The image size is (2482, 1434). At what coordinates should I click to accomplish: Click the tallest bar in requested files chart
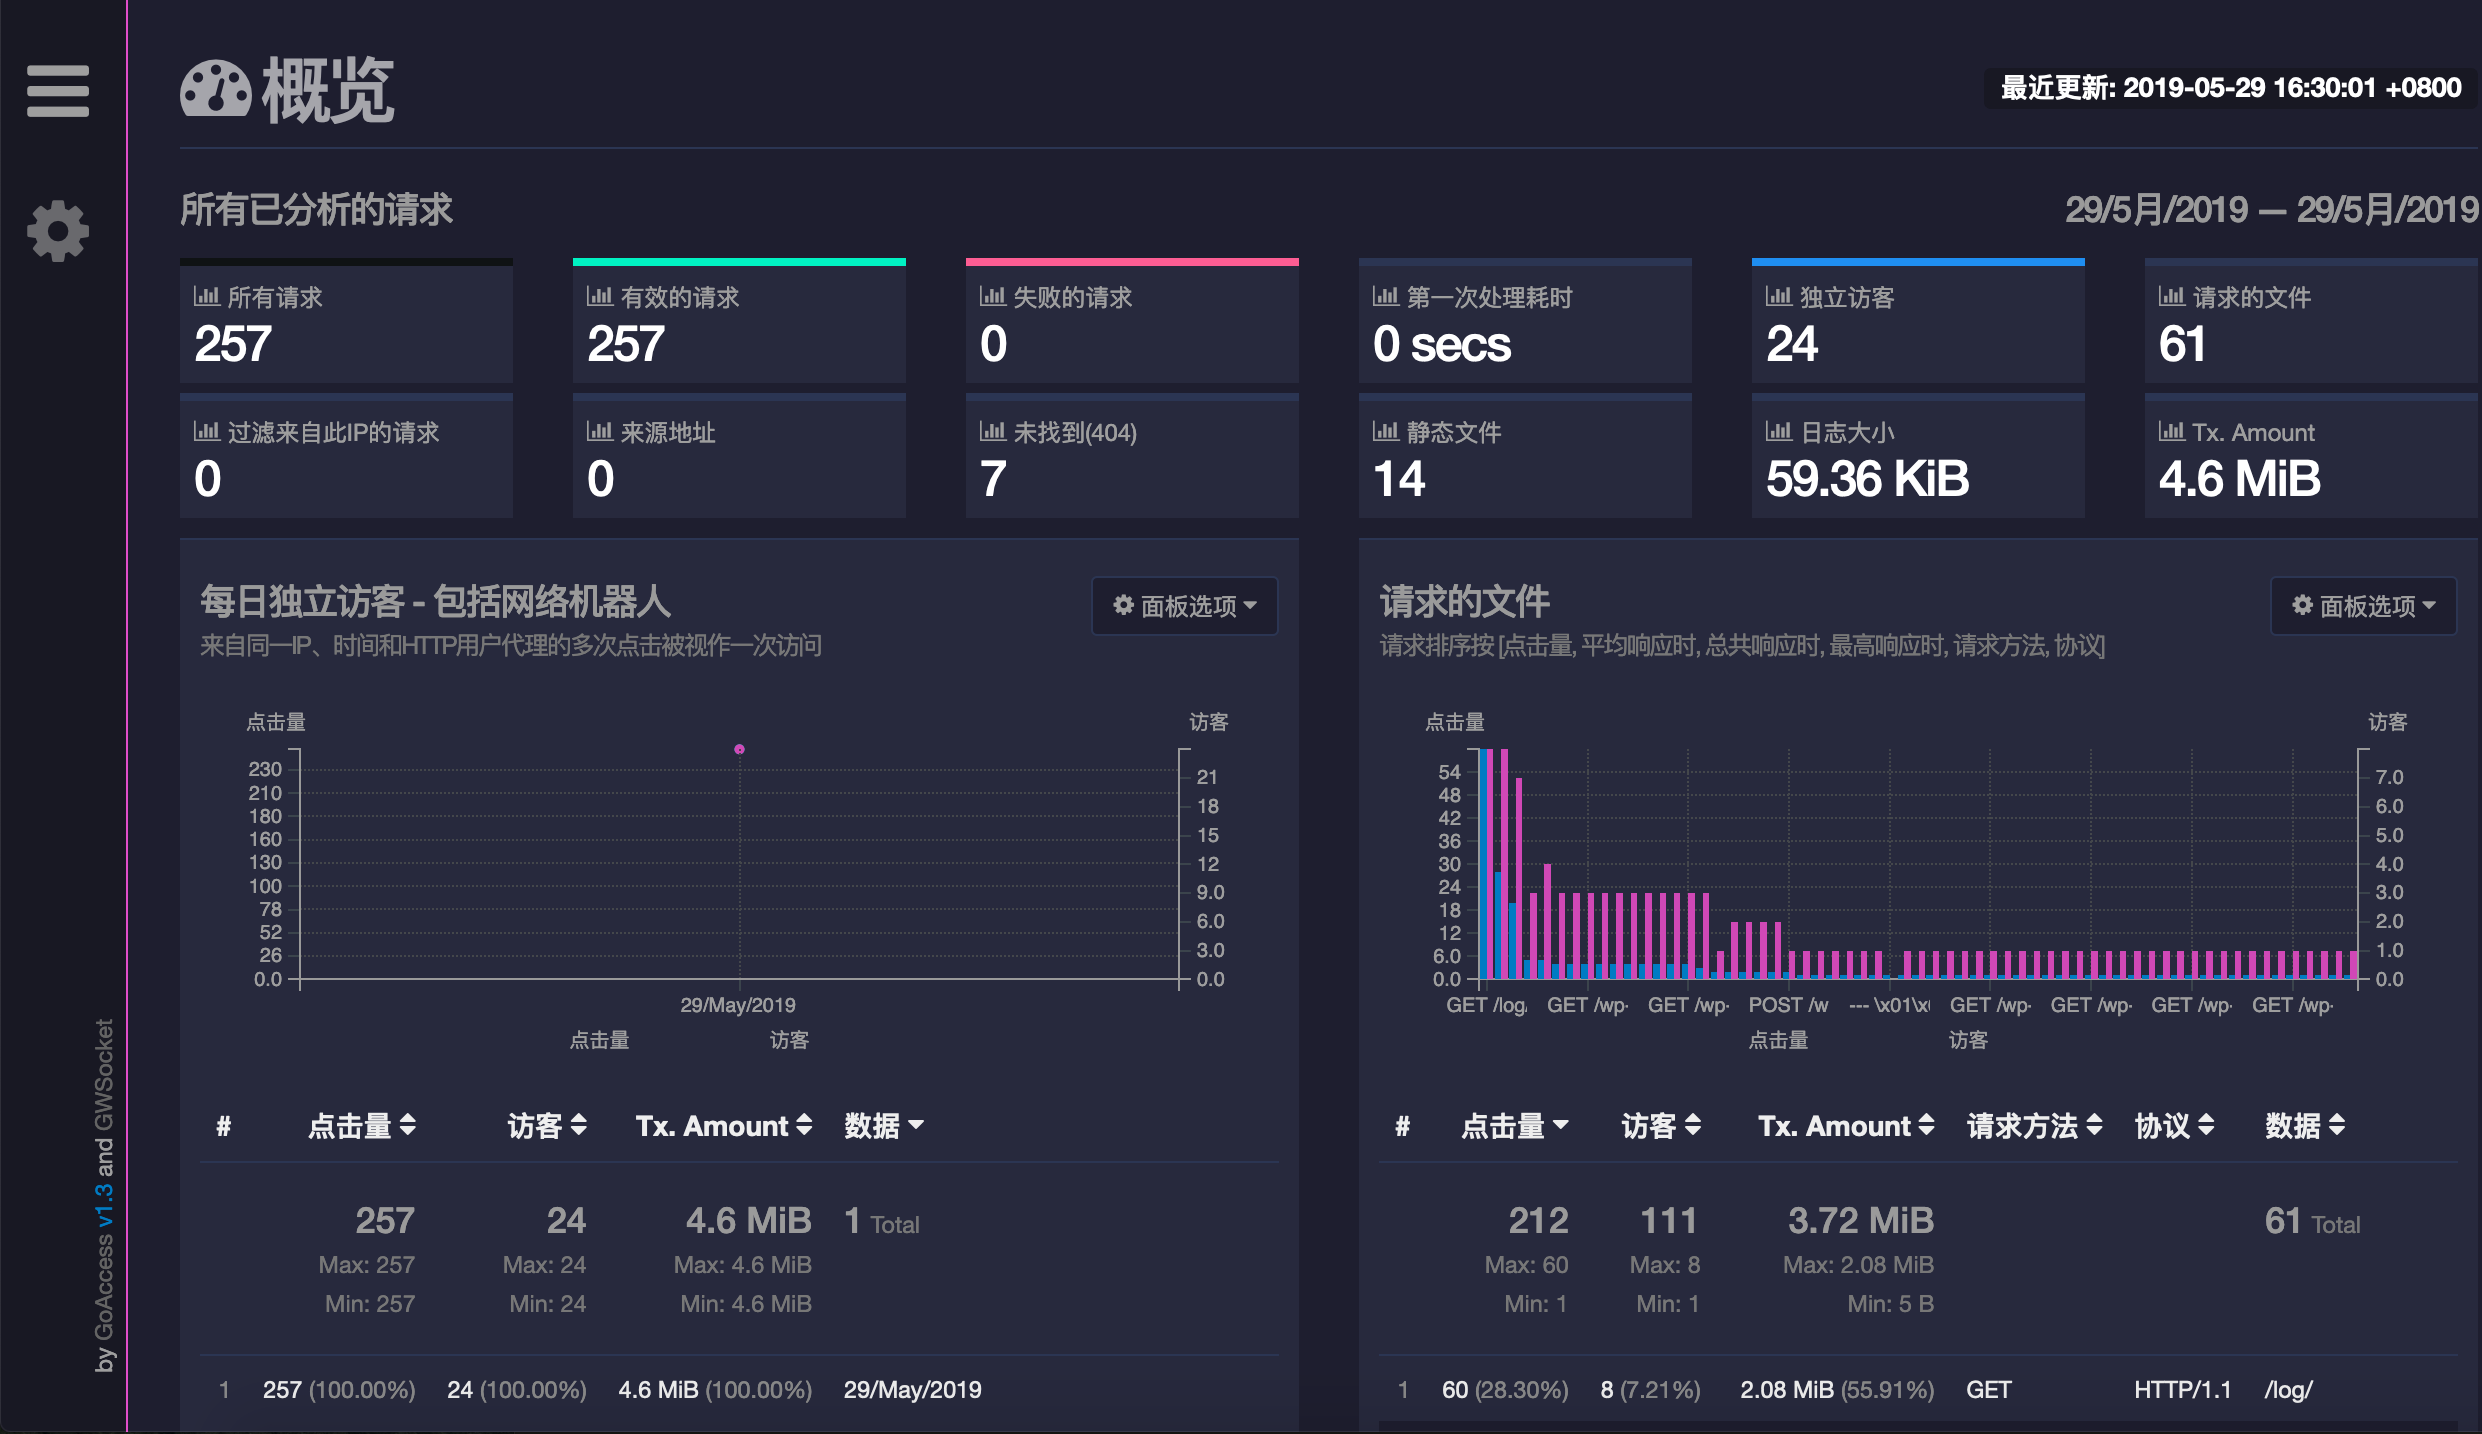point(1484,862)
